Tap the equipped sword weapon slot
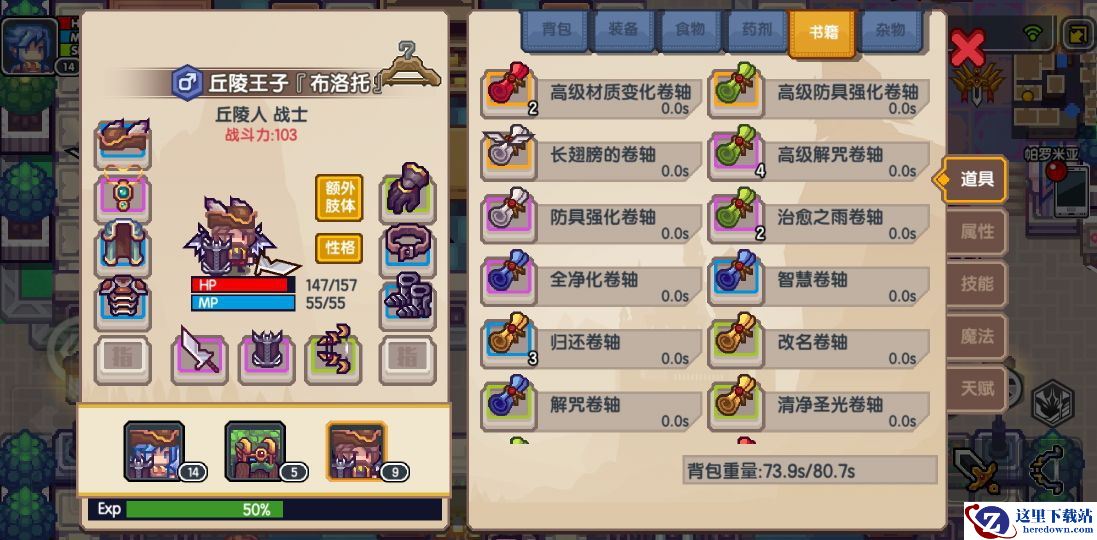 (x=199, y=359)
